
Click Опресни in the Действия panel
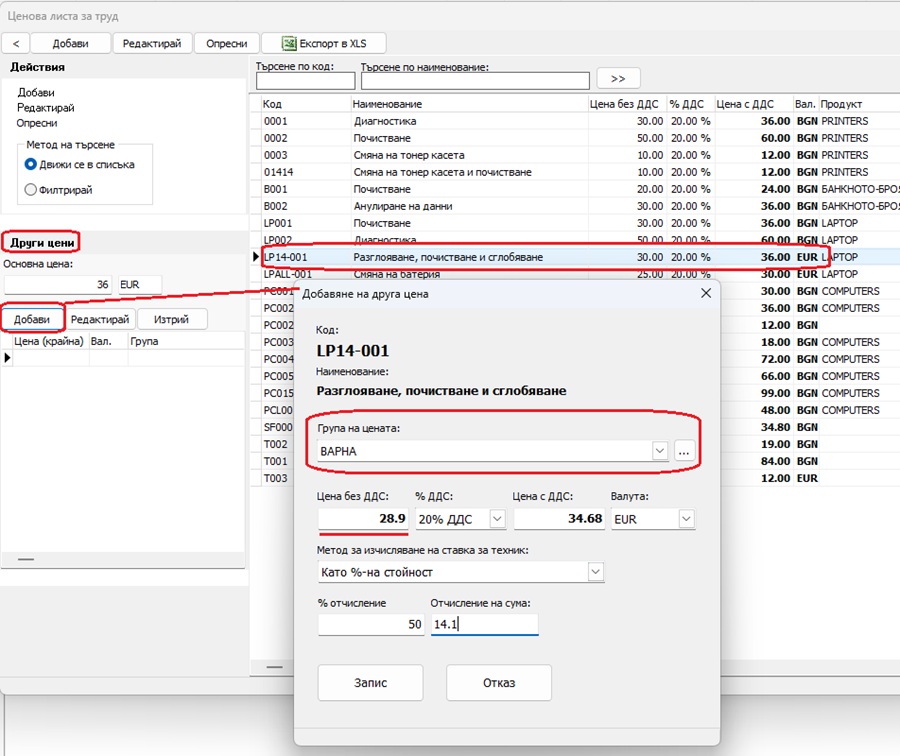tap(37, 123)
